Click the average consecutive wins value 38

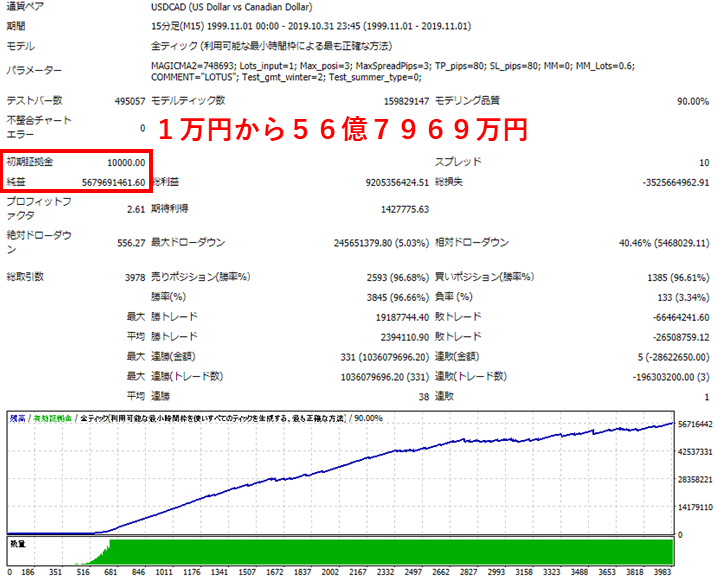coord(424,397)
